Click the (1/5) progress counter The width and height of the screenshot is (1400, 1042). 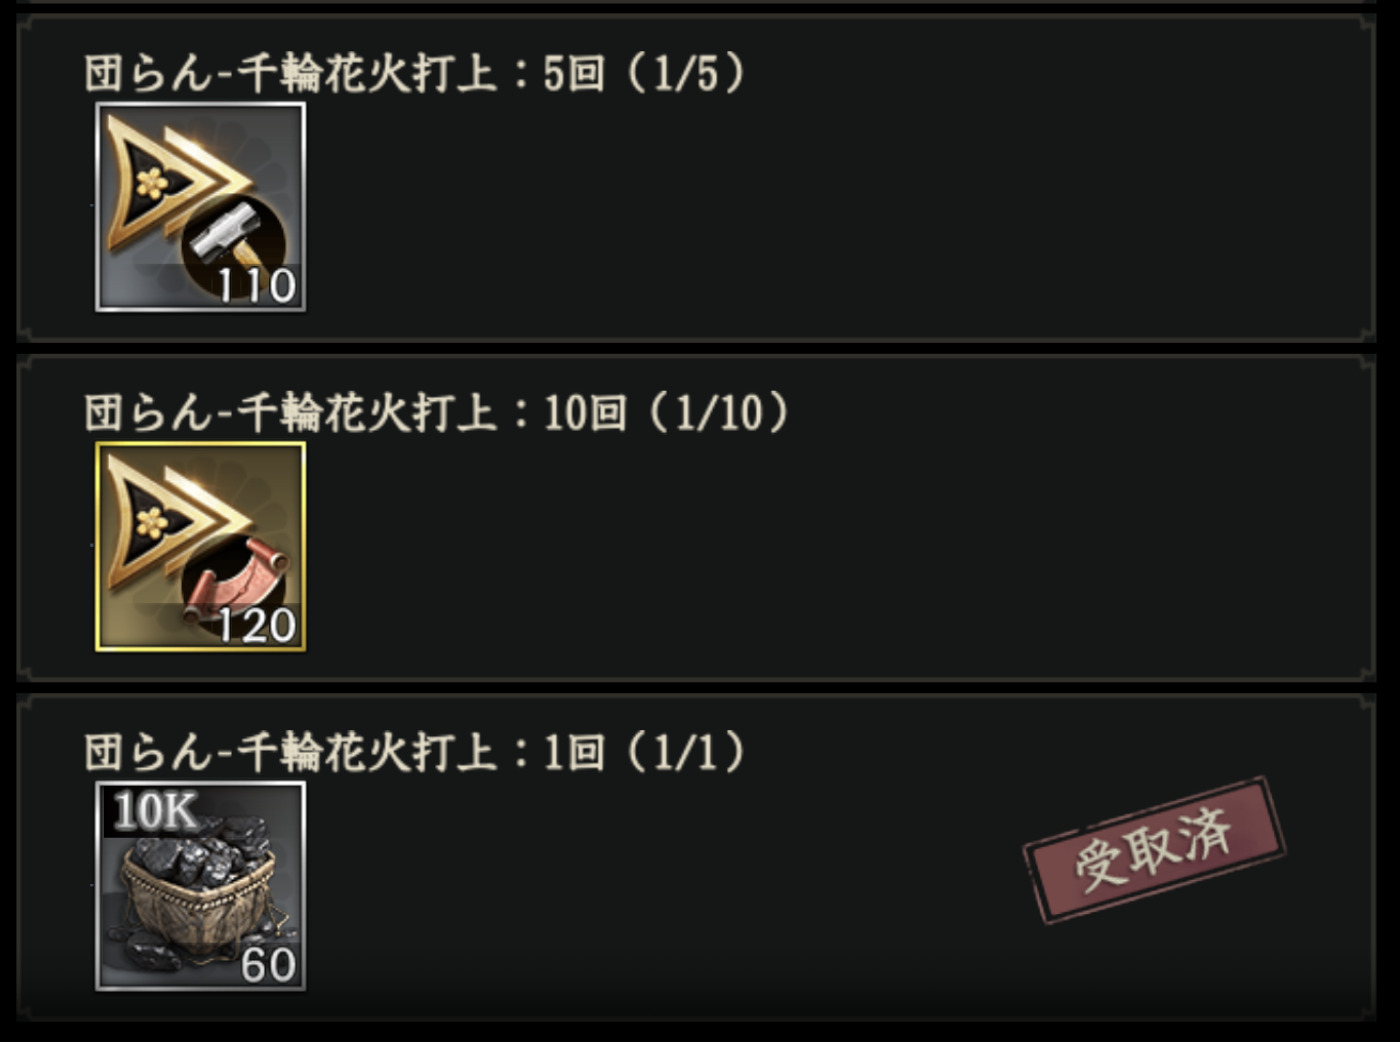pos(686,73)
